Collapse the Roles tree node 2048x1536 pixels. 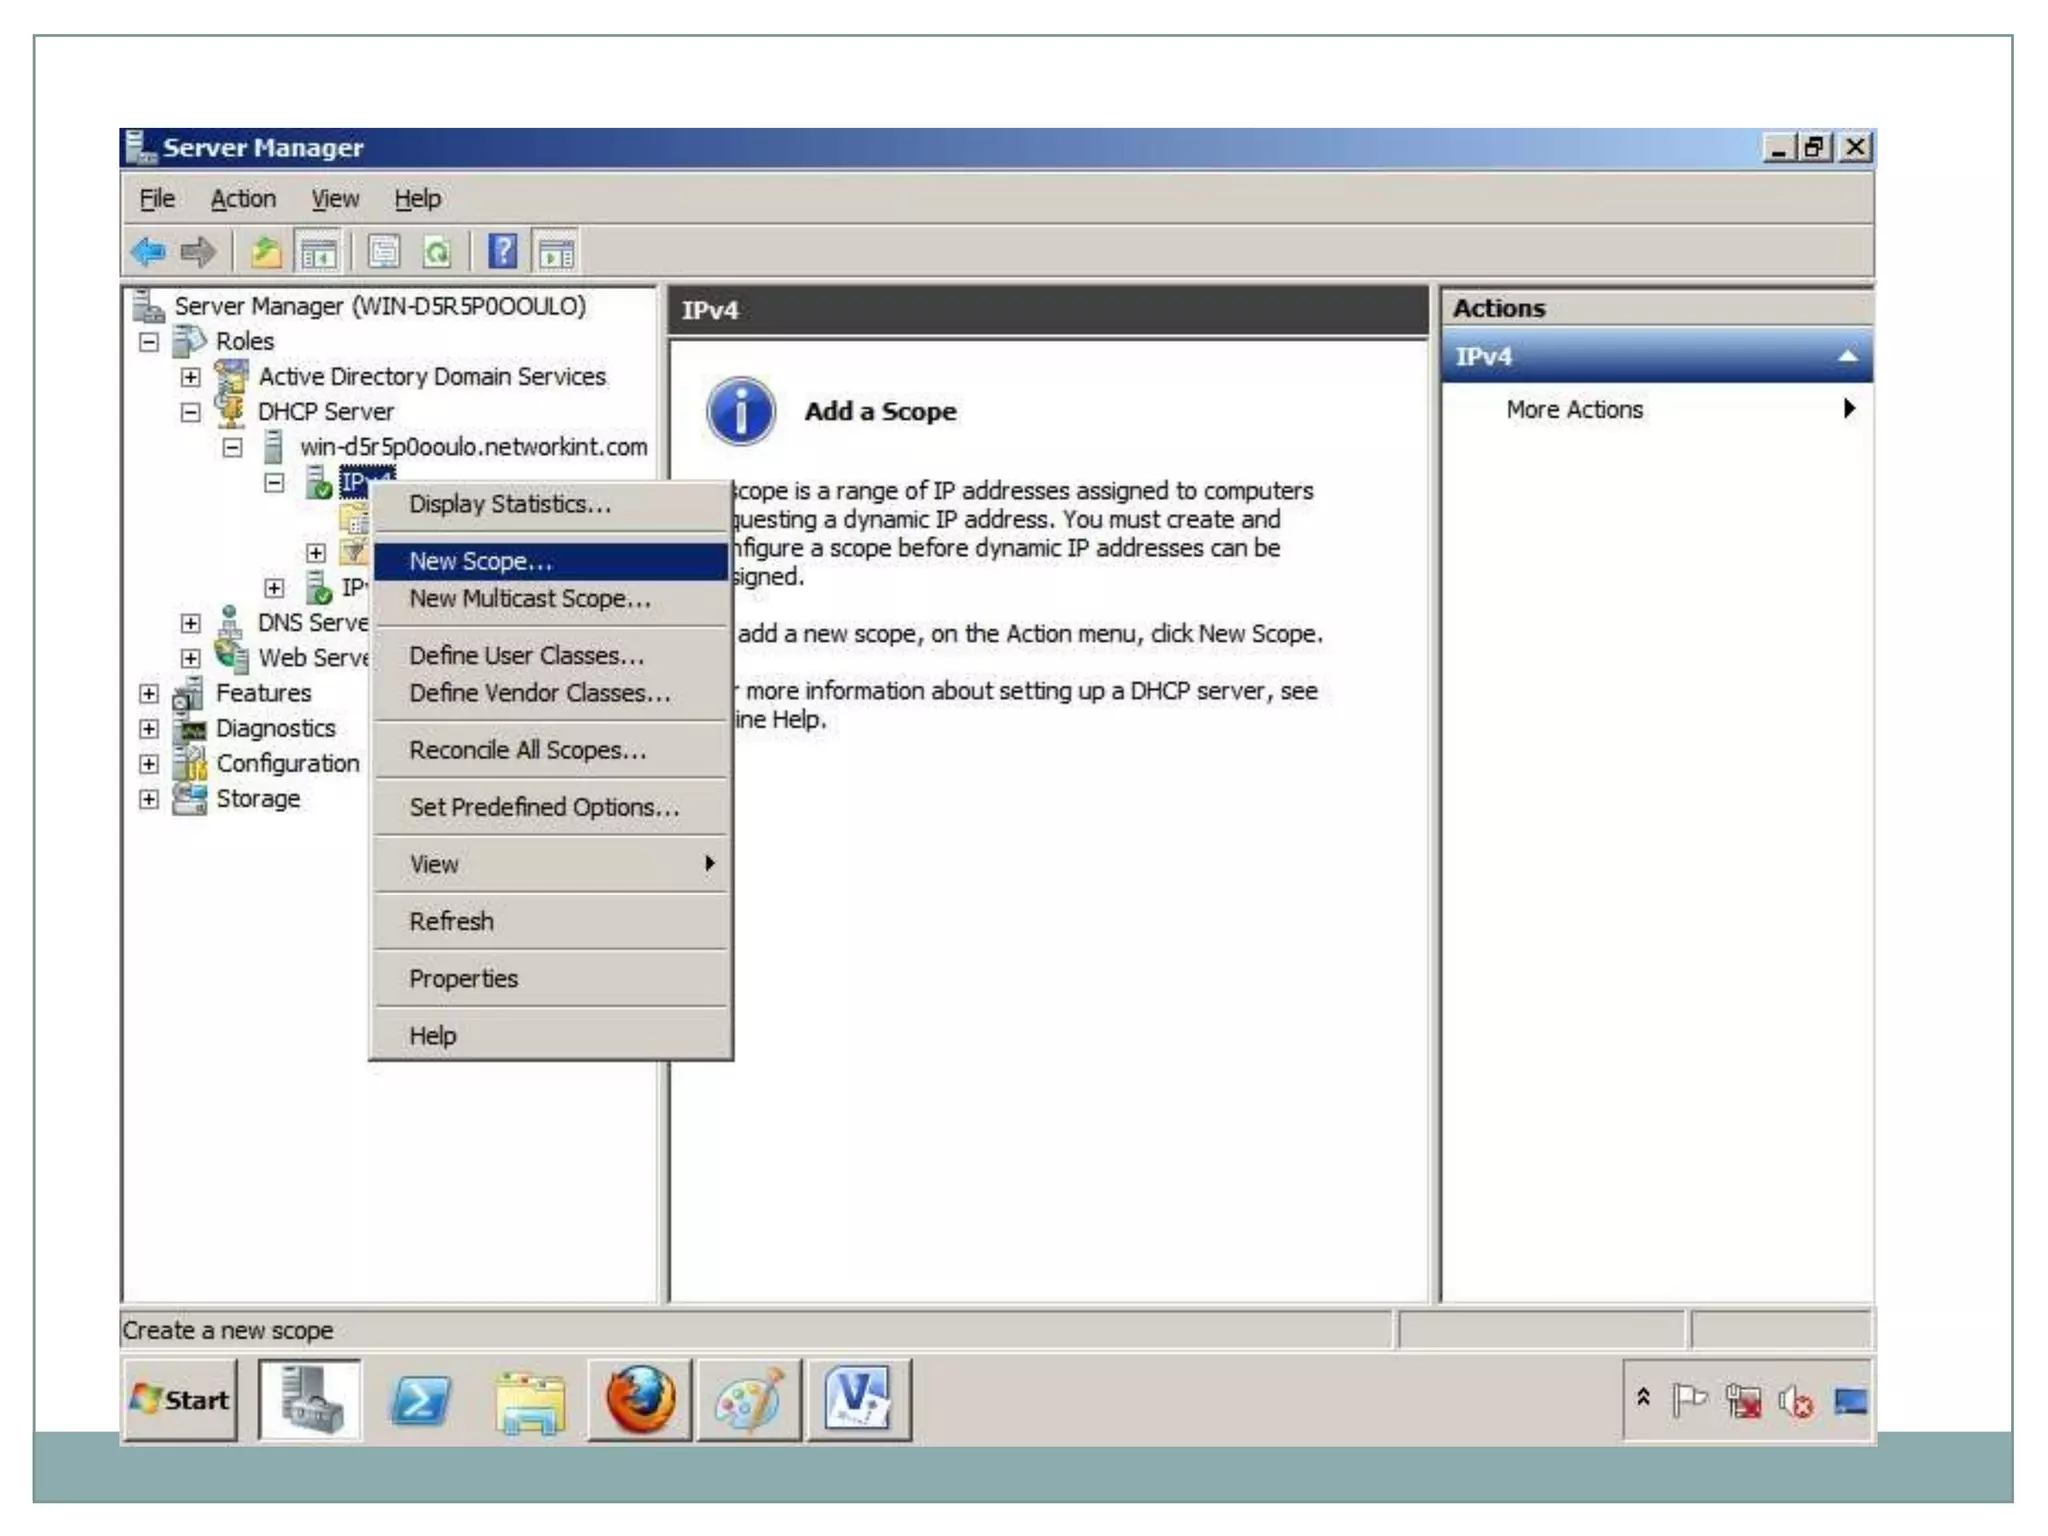click(x=149, y=342)
